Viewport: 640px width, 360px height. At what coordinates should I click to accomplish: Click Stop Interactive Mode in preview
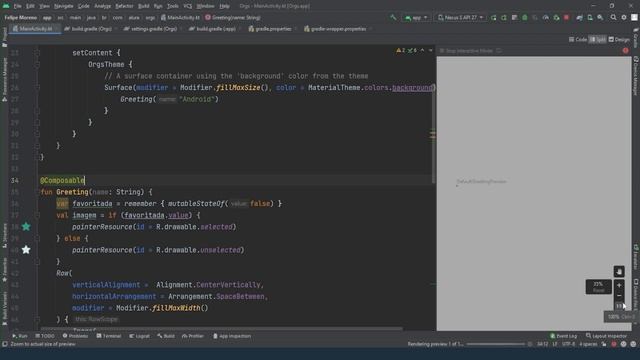pyautogui.click(x=467, y=51)
